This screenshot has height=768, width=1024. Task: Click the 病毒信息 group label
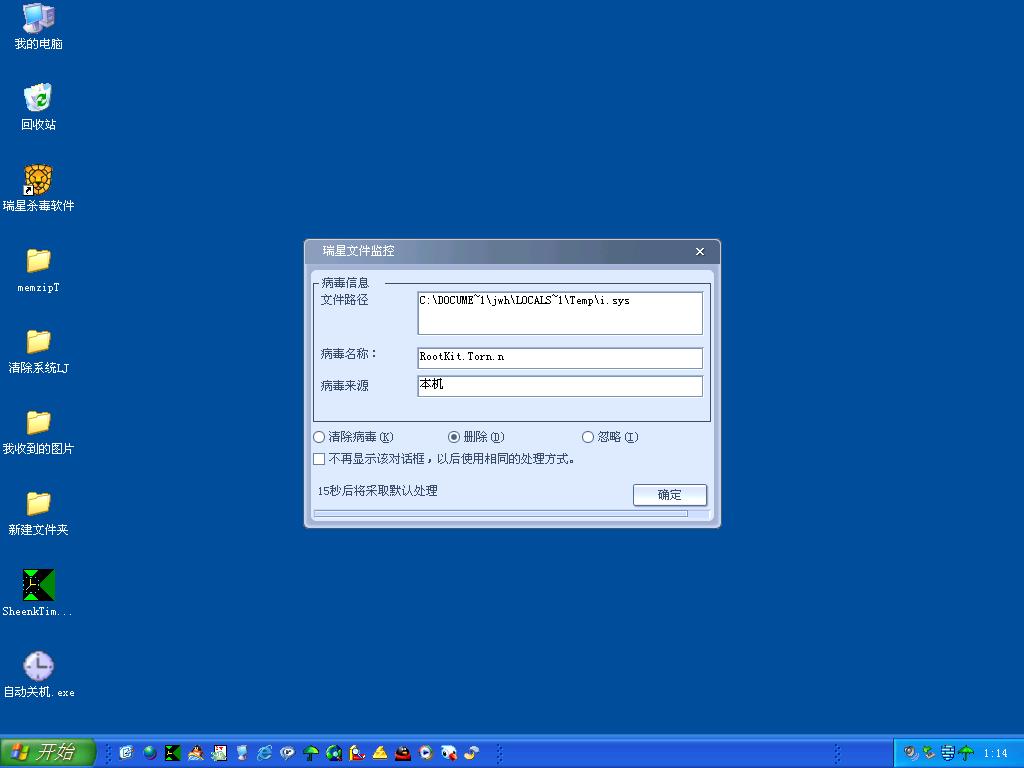345,282
